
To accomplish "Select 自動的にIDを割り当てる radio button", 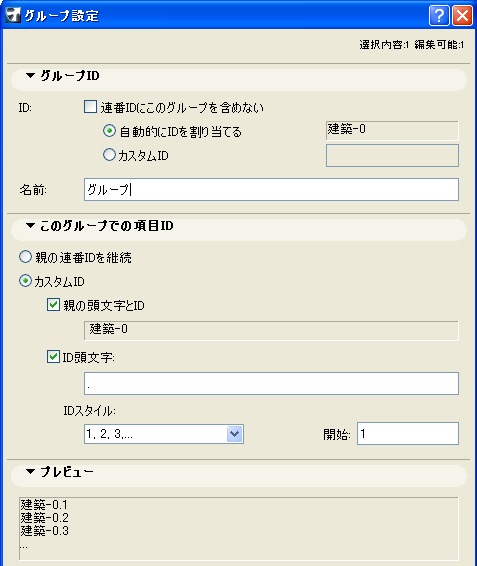I will pos(109,131).
